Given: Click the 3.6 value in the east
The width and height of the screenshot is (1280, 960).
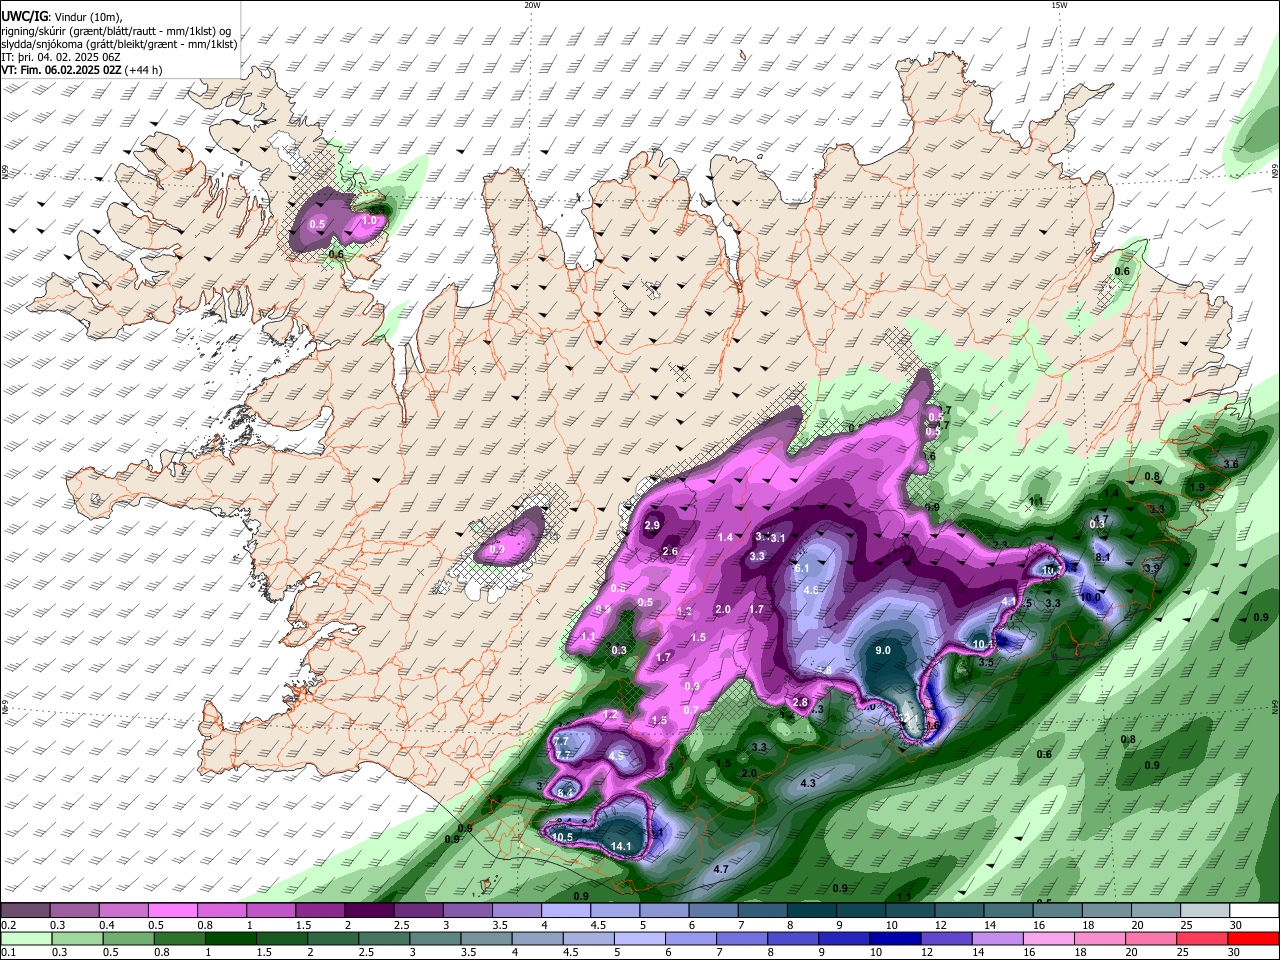Looking at the screenshot, I should 1231,464.
